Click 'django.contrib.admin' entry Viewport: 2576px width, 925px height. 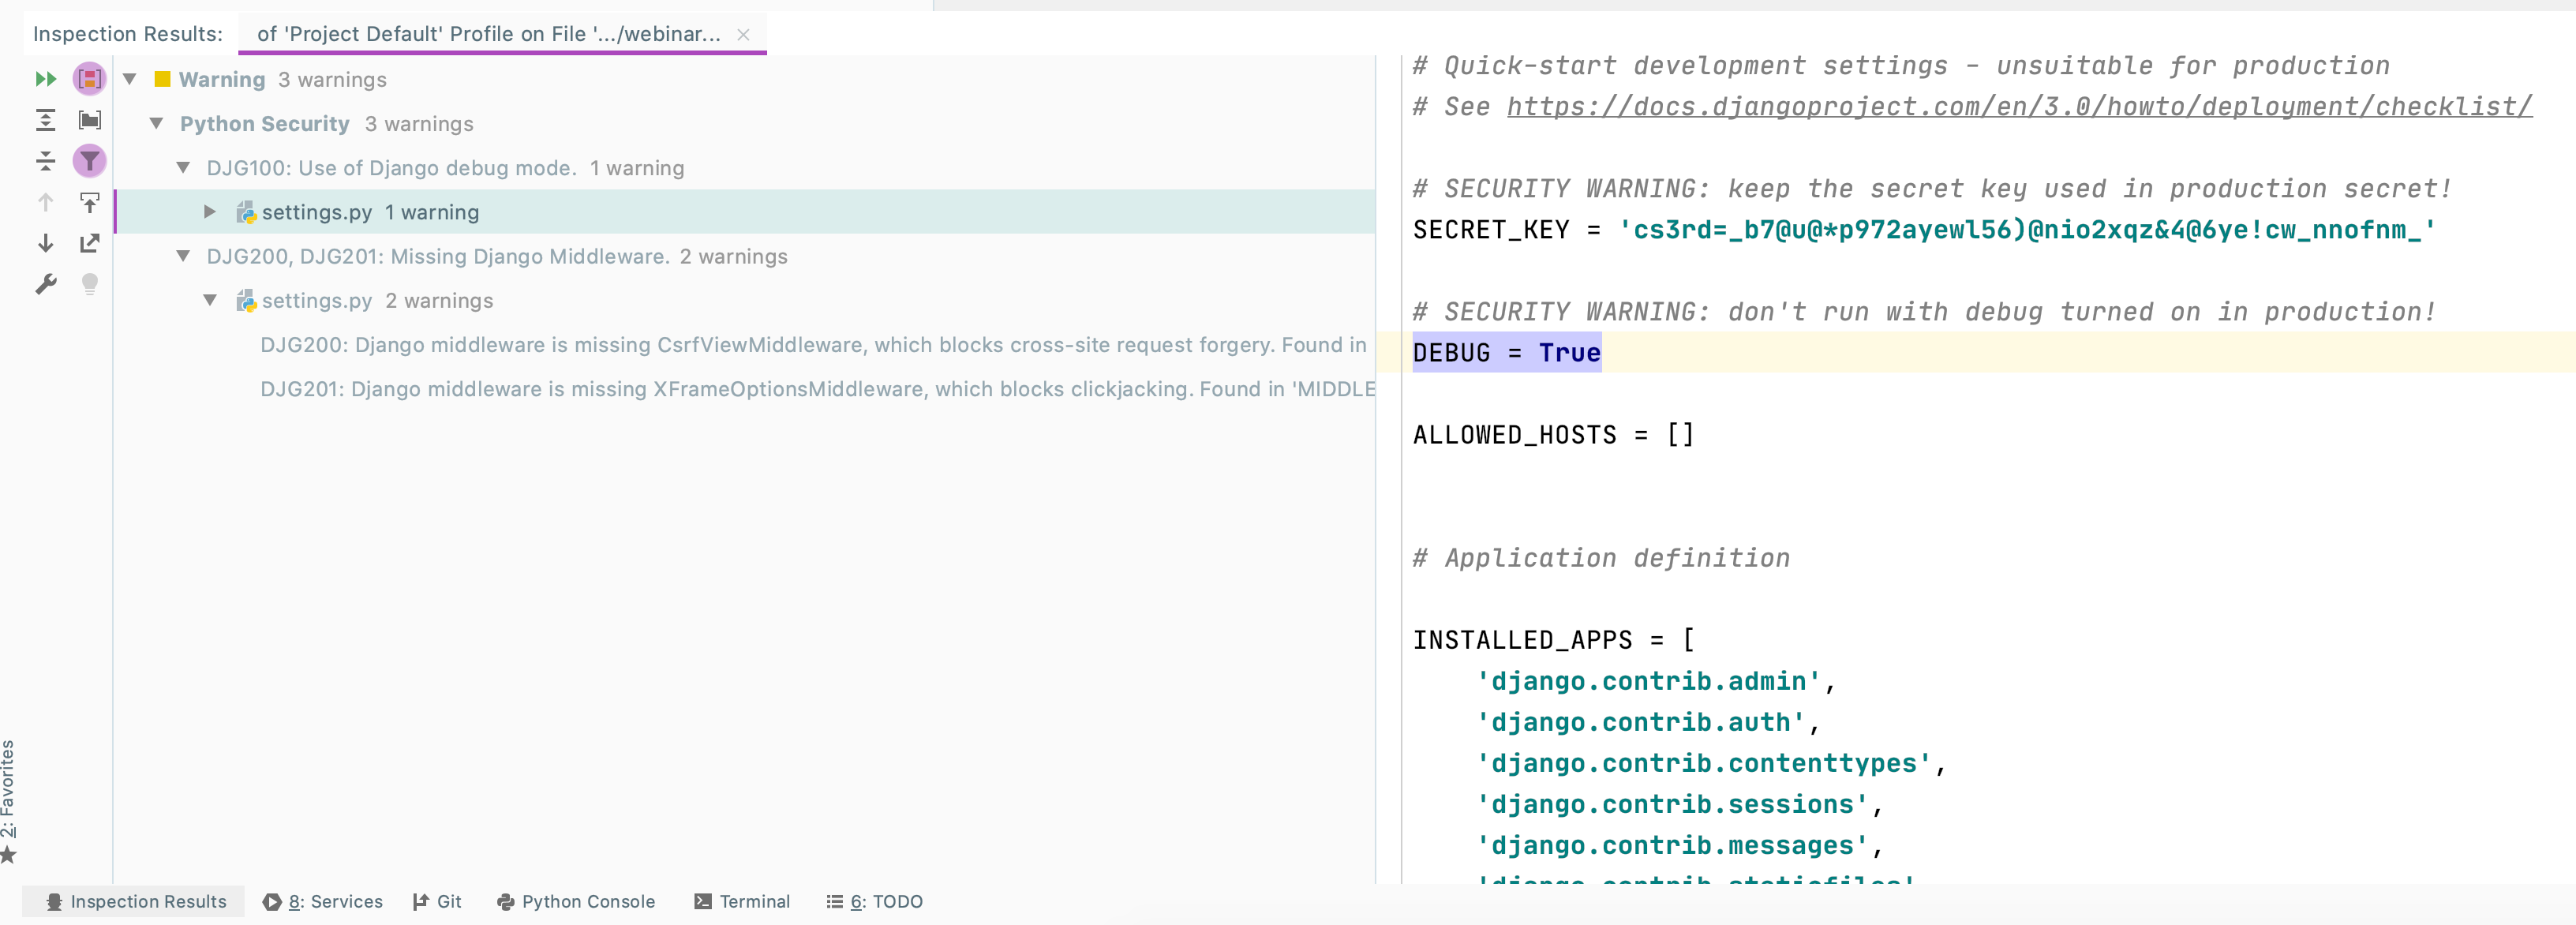coord(1647,681)
